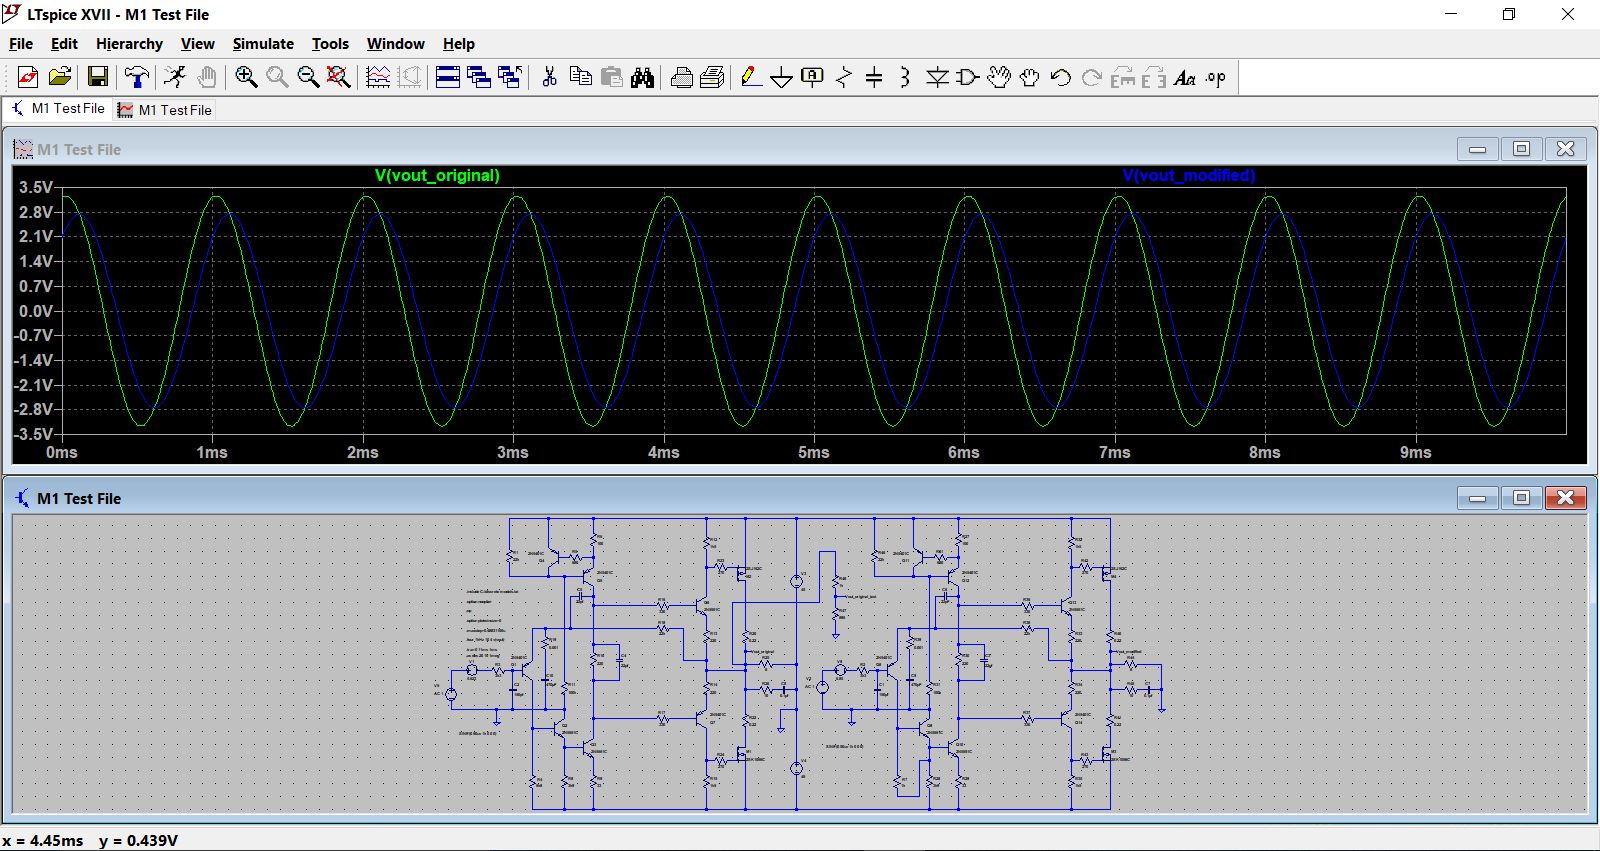Place a diode component
This screenshot has width=1600, height=851.
[x=937, y=77]
